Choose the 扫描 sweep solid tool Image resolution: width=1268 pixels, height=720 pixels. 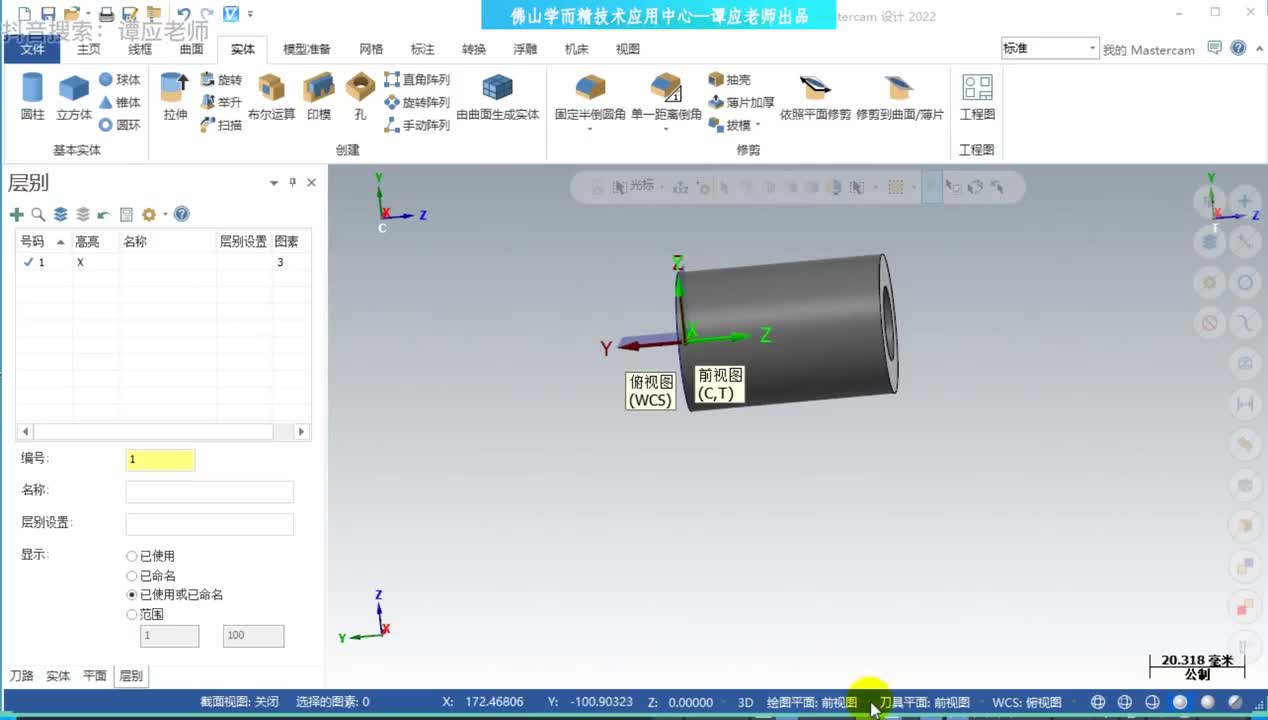(x=221, y=125)
